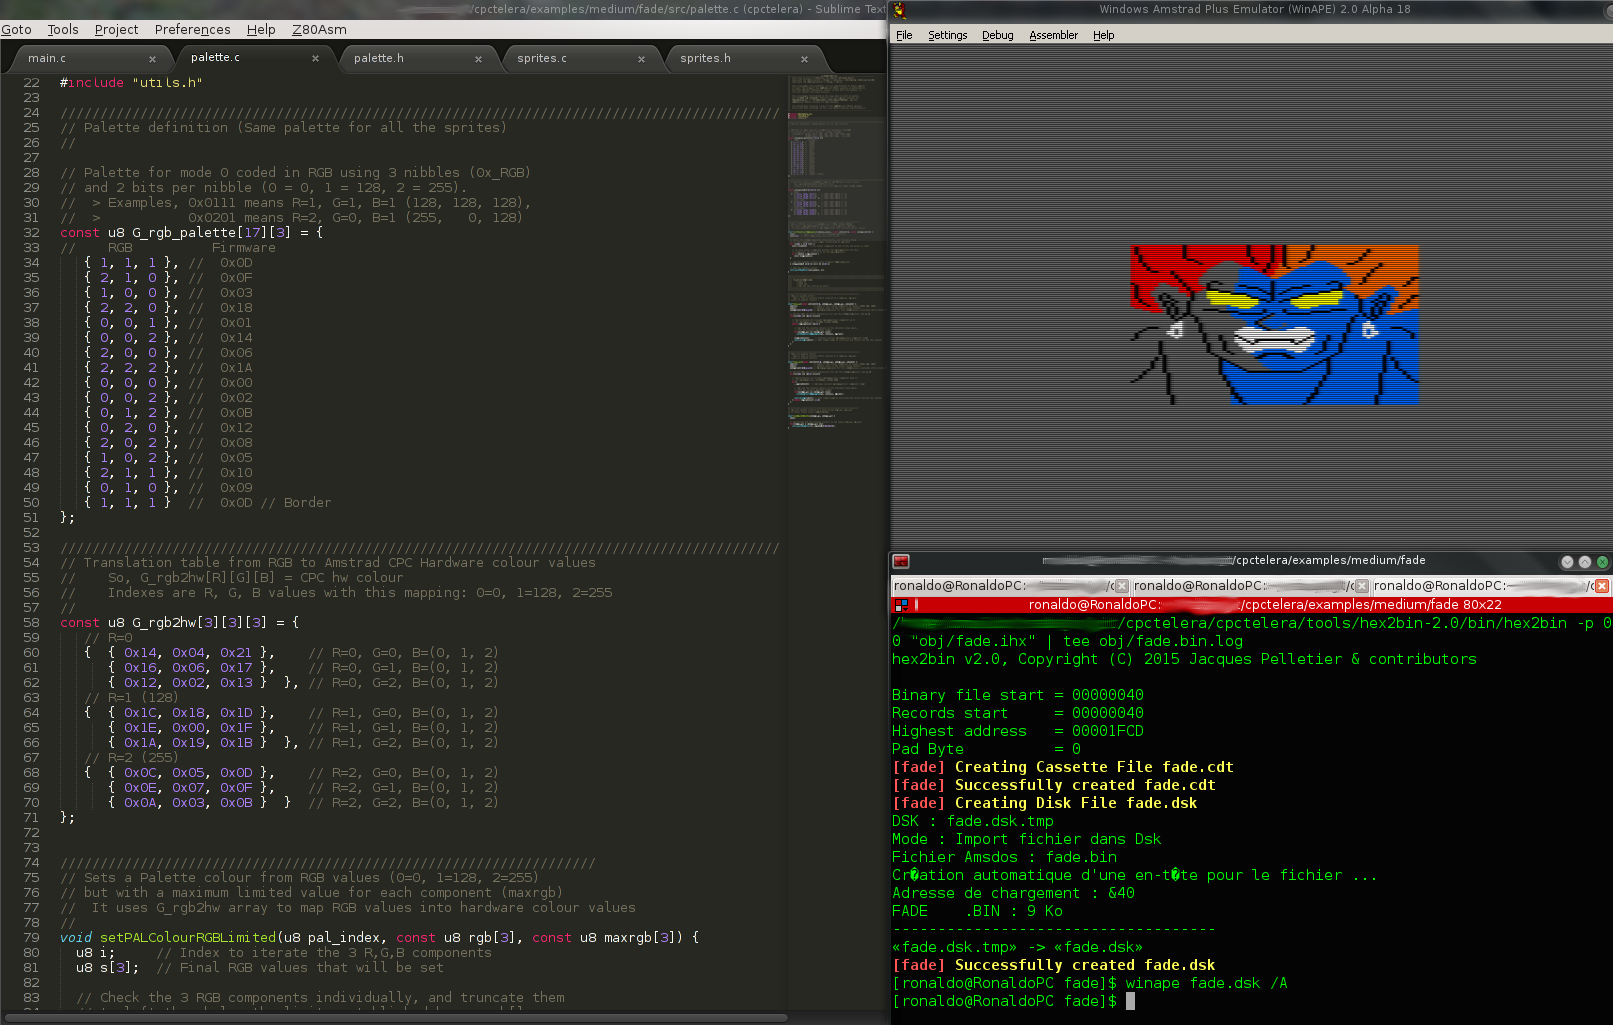Close the sprites.c tab with its x icon
Image resolution: width=1613 pixels, height=1025 pixels.
pos(641,59)
